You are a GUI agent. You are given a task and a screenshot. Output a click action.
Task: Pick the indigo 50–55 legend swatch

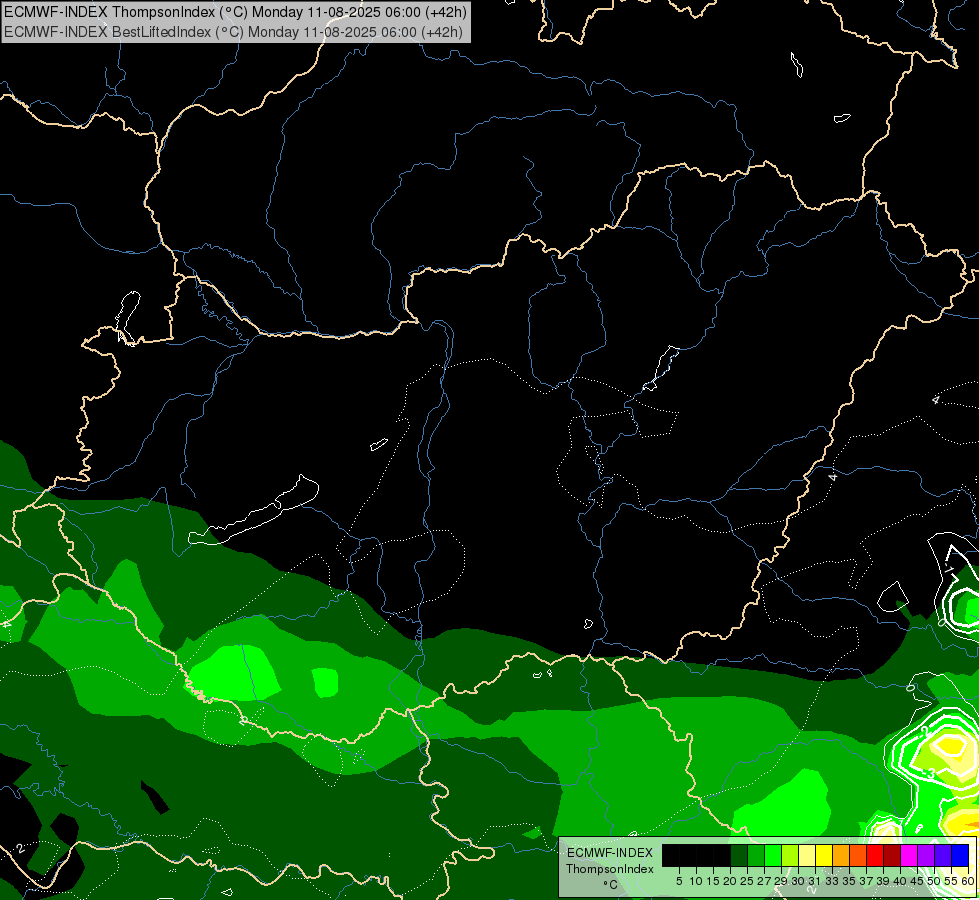pyautogui.click(x=943, y=855)
